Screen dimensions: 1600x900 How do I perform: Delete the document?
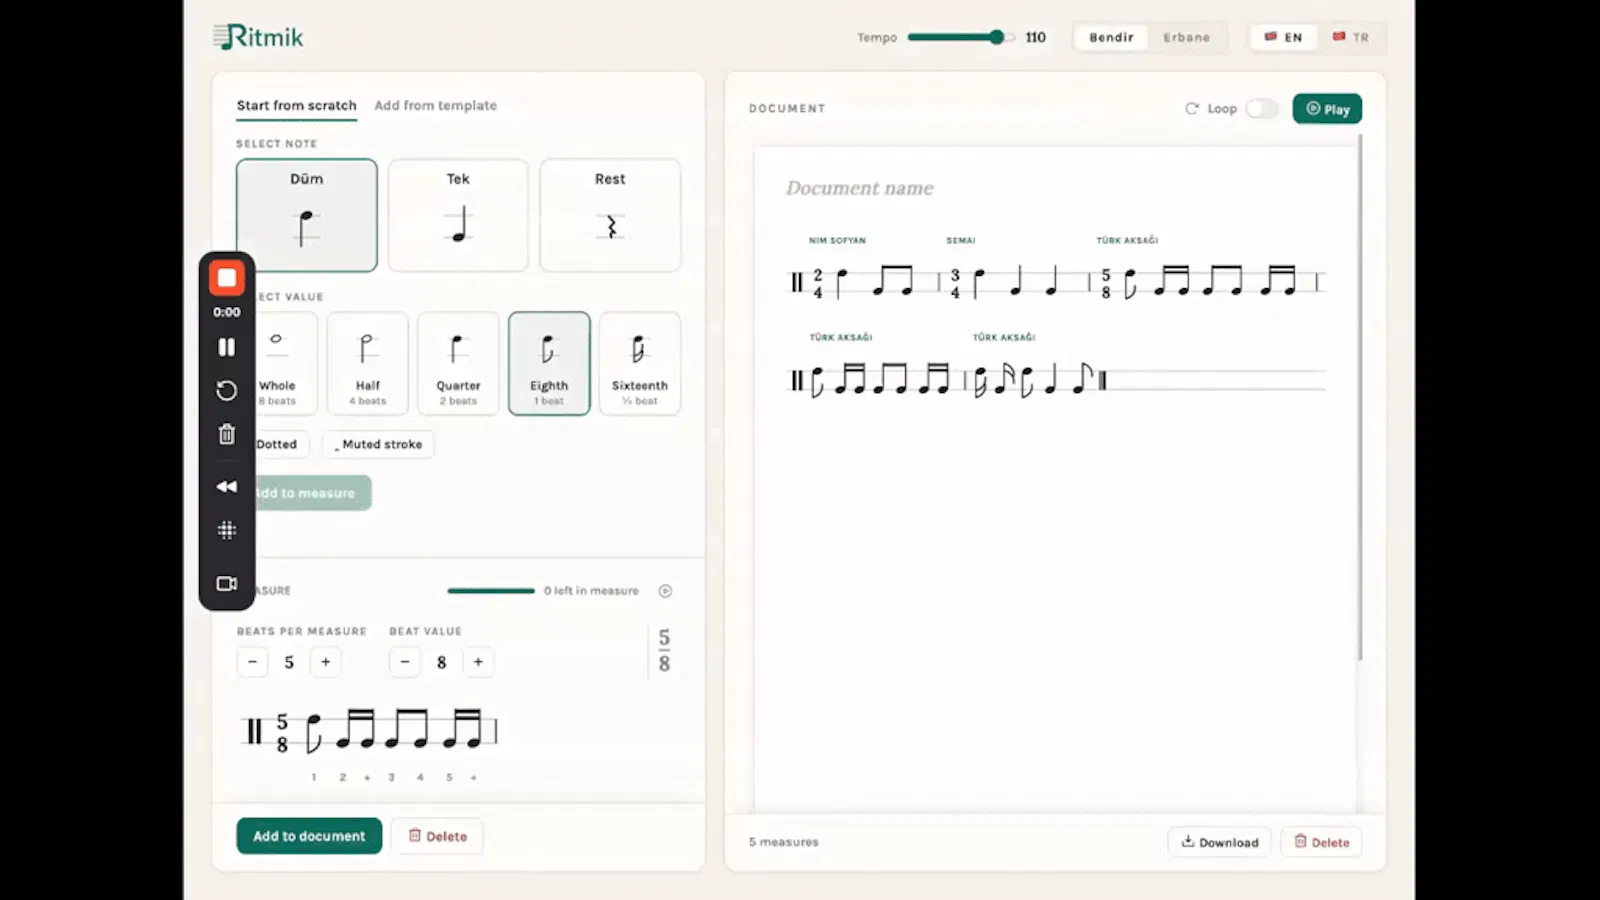(x=1321, y=842)
